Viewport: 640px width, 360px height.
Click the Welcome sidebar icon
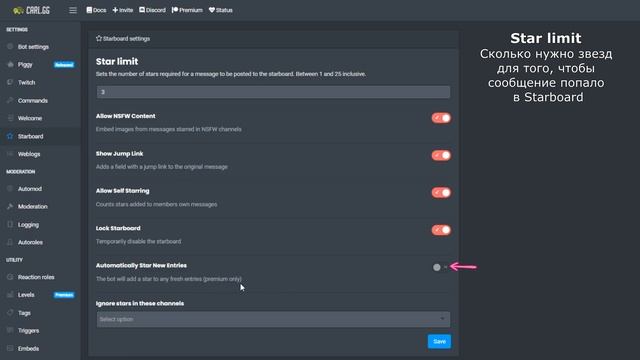point(10,118)
